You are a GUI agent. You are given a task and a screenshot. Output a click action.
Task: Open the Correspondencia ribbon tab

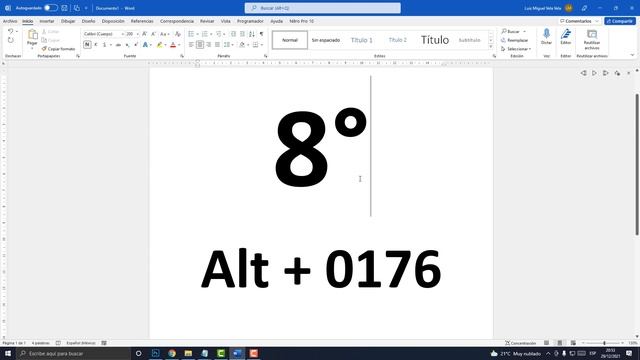click(177, 21)
